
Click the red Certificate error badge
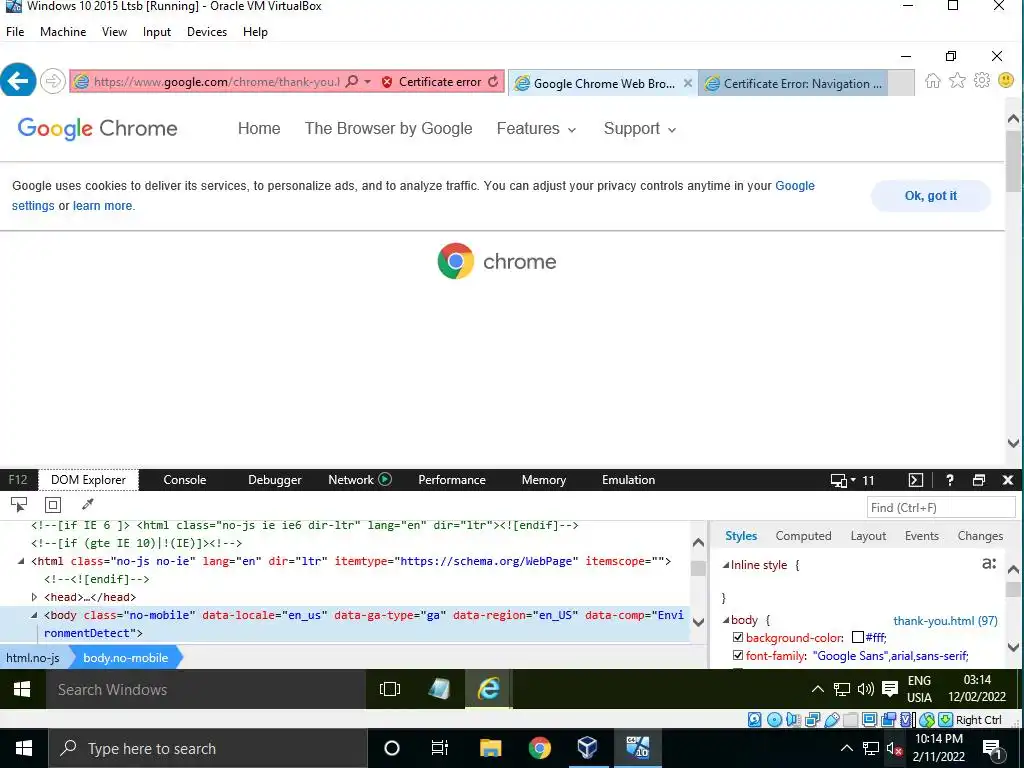431,82
